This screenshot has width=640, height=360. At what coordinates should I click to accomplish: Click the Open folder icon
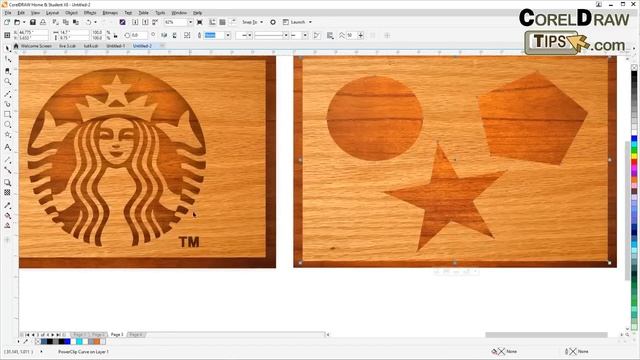click(17, 22)
